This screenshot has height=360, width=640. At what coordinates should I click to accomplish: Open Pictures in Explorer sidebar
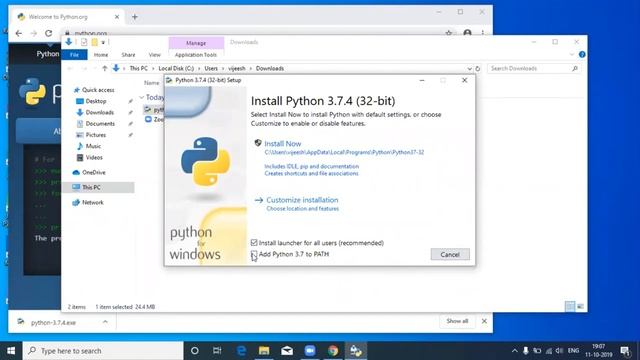[96, 135]
